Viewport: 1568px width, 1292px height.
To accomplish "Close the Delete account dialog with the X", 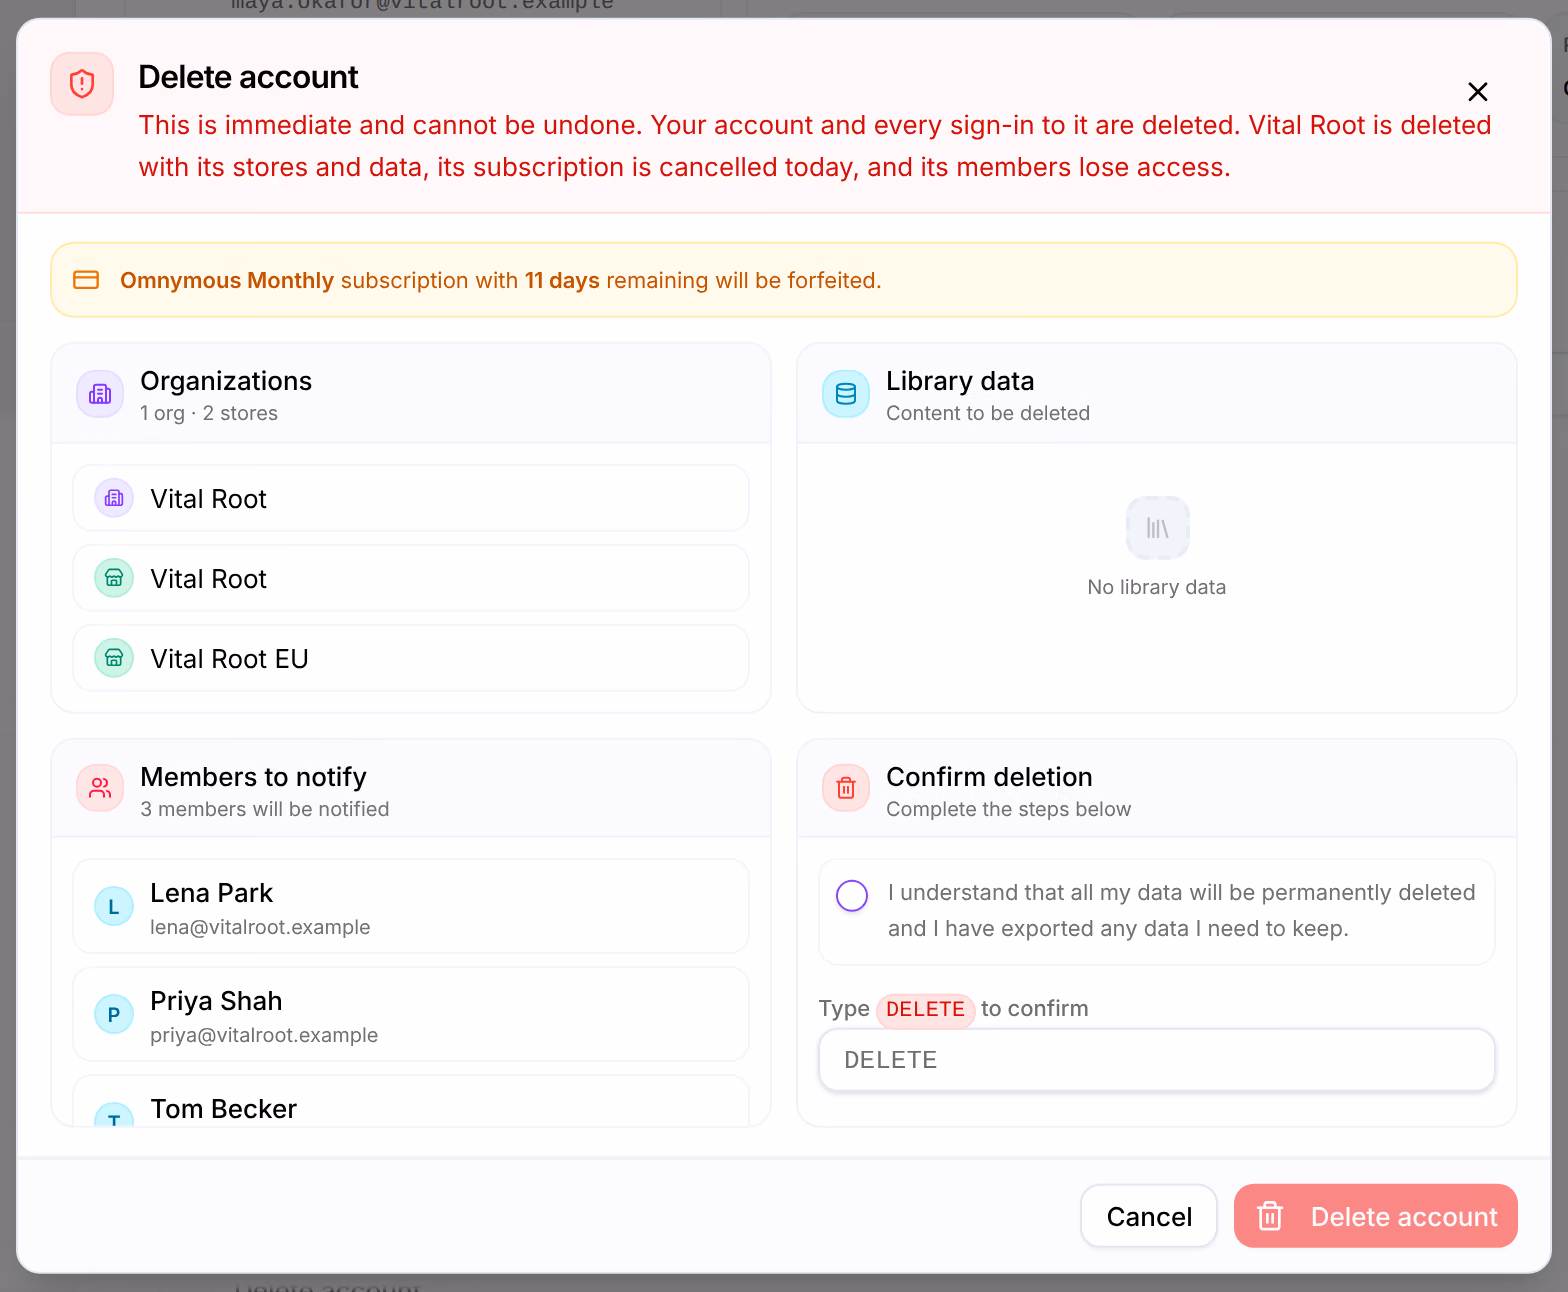I will 1477,92.
